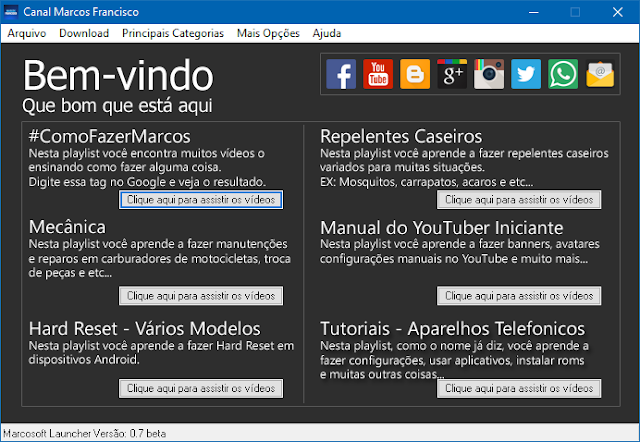Open the Download menu
The height and width of the screenshot is (442, 640).
point(84,33)
